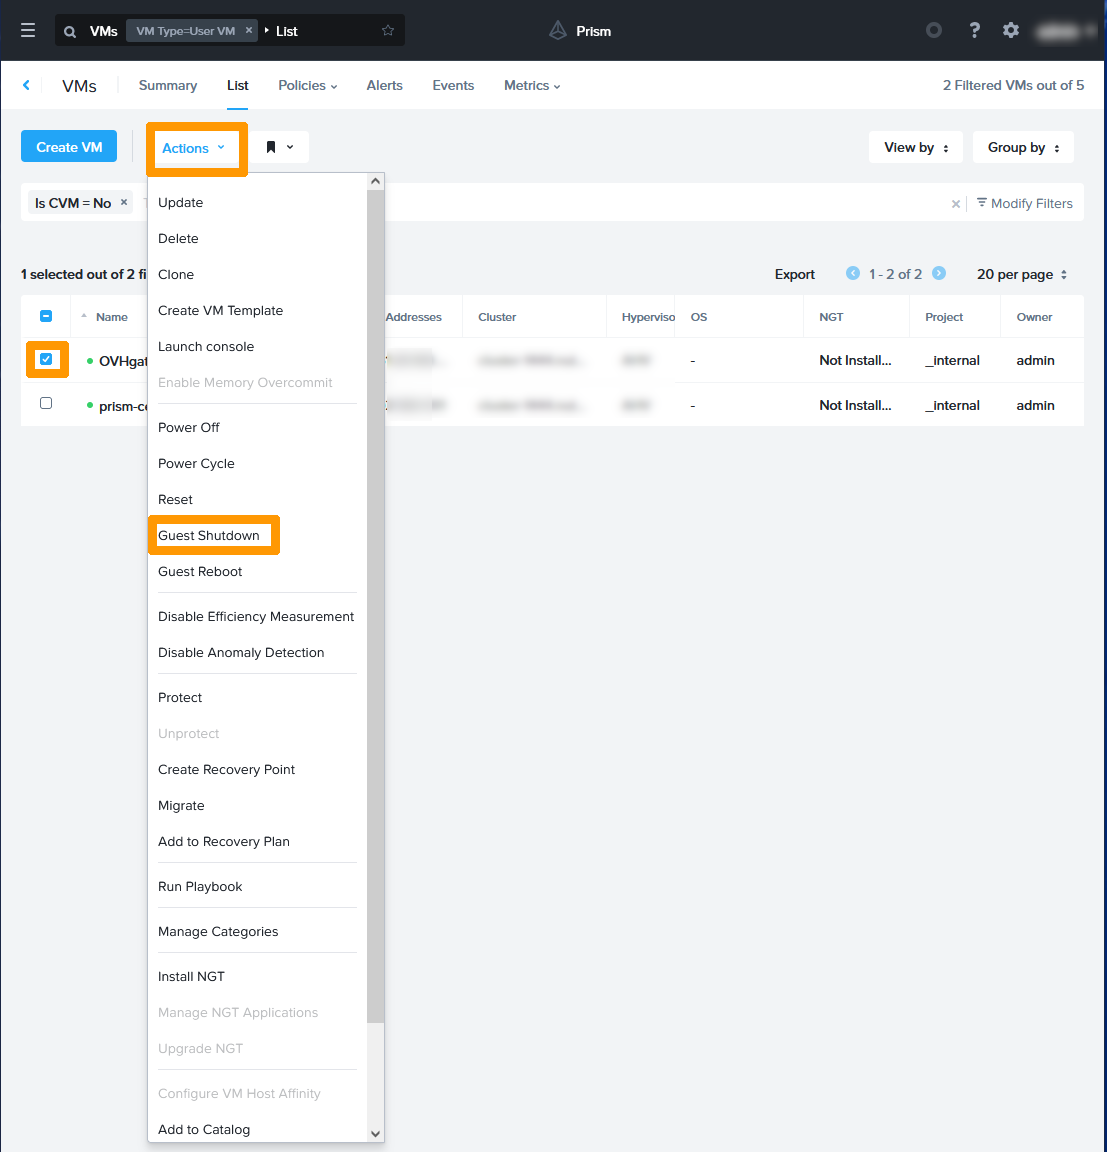1107x1152 pixels.
Task: Click the search magnifier icon
Action: coord(70,32)
